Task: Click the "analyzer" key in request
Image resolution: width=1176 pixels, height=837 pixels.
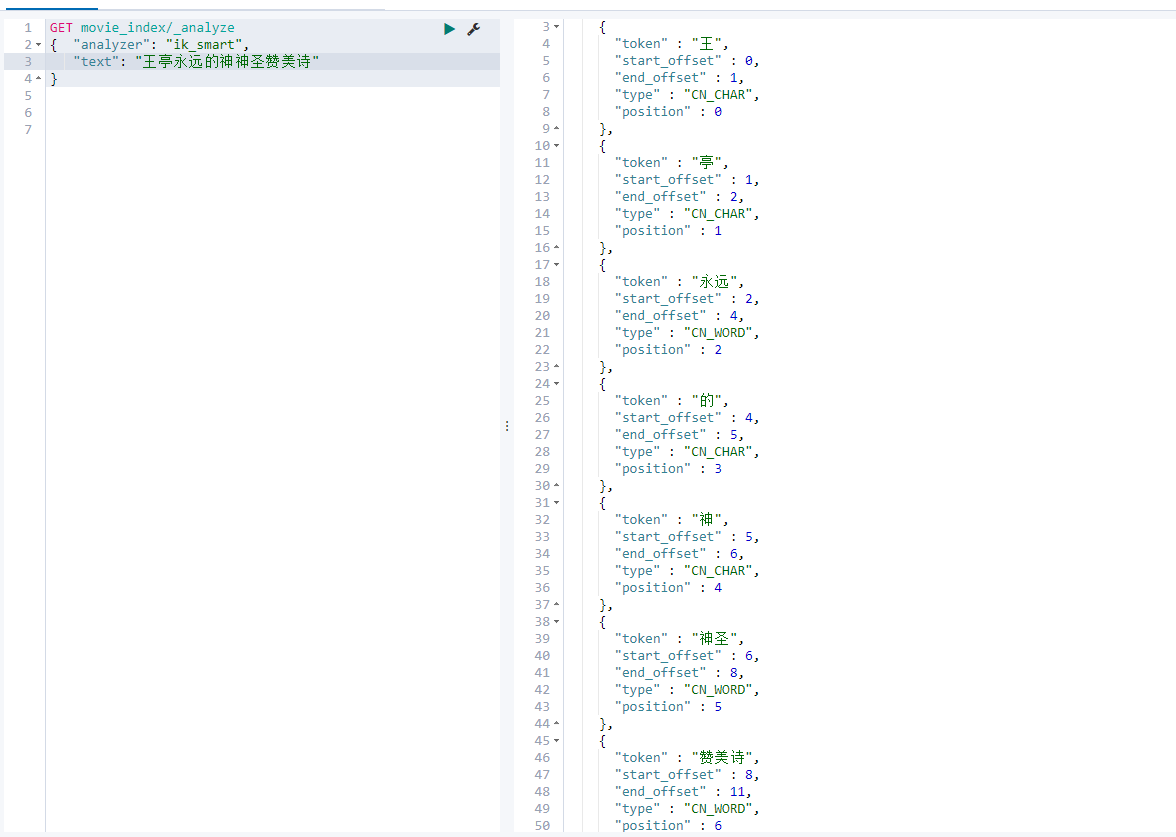Action: pos(112,45)
